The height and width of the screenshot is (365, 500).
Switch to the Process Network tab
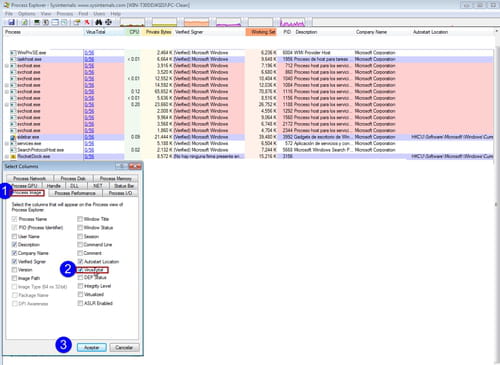point(29,178)
